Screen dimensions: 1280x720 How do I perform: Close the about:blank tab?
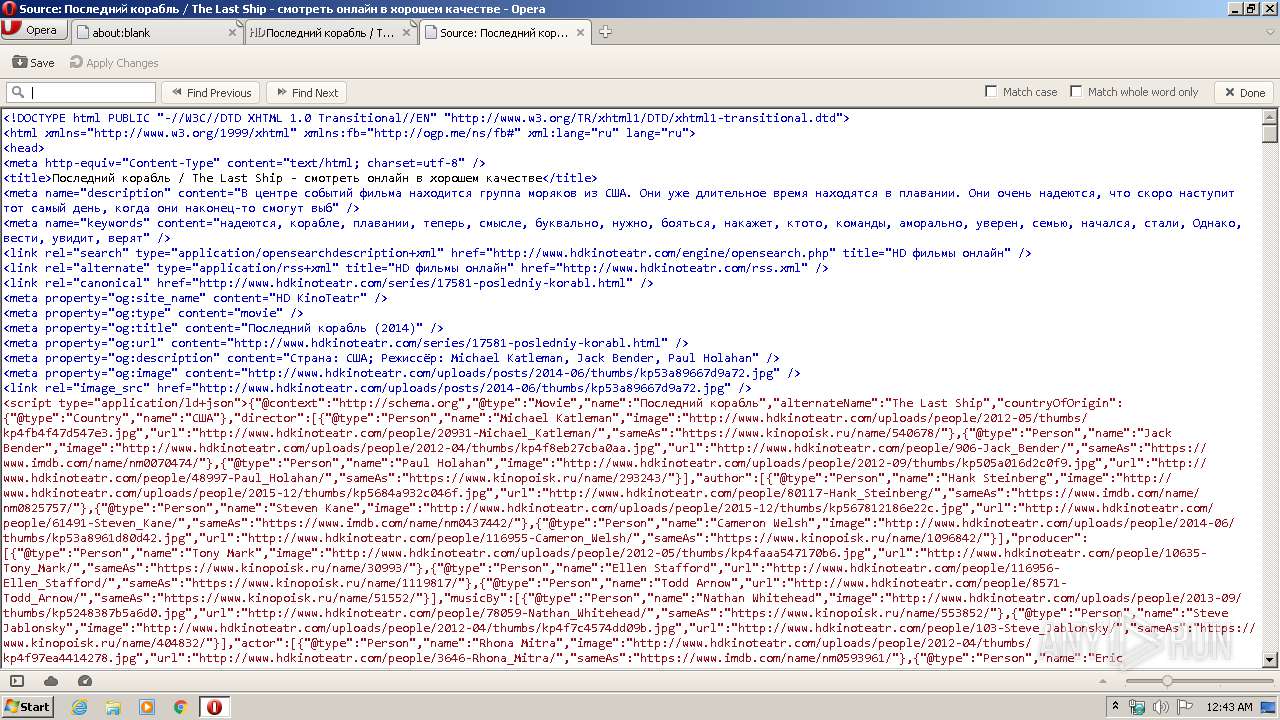(233, 32)
